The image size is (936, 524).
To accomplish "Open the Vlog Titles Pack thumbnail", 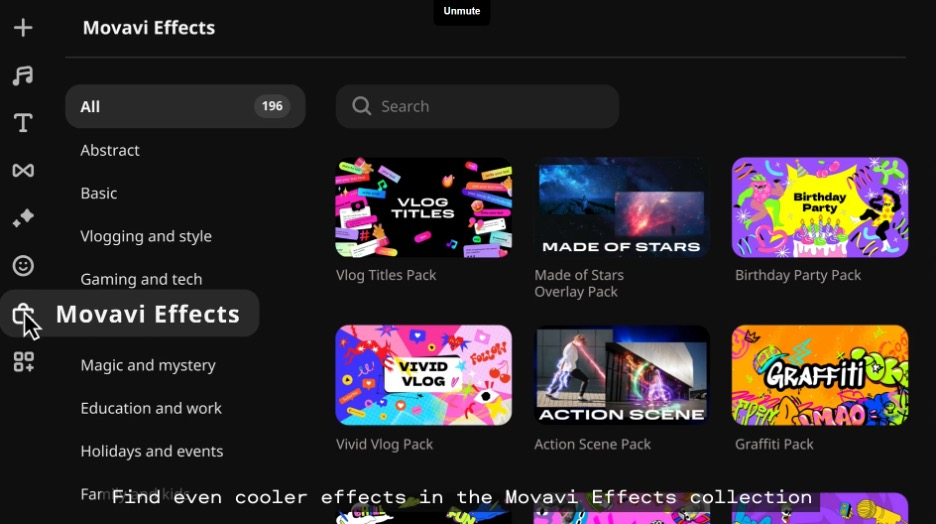I will (423, 208).
